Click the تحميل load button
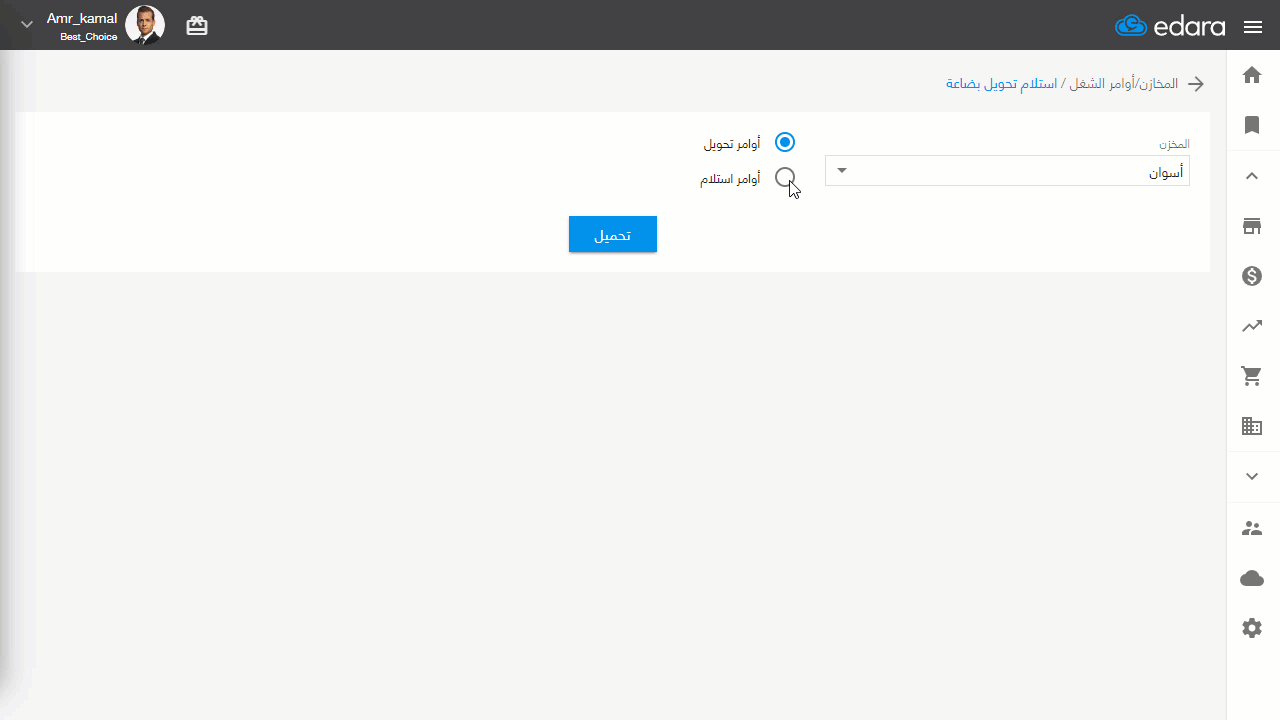Screen dimensions: 1280x720 point(613,234)
